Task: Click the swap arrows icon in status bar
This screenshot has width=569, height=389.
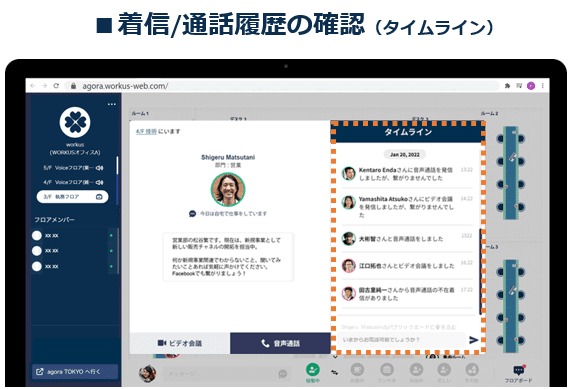Action: (335, 372)
